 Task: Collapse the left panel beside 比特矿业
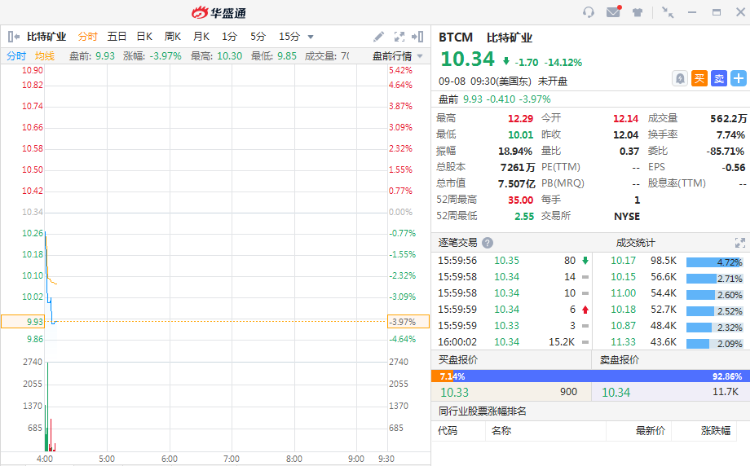pyautogui.click(x=14, y=36)
